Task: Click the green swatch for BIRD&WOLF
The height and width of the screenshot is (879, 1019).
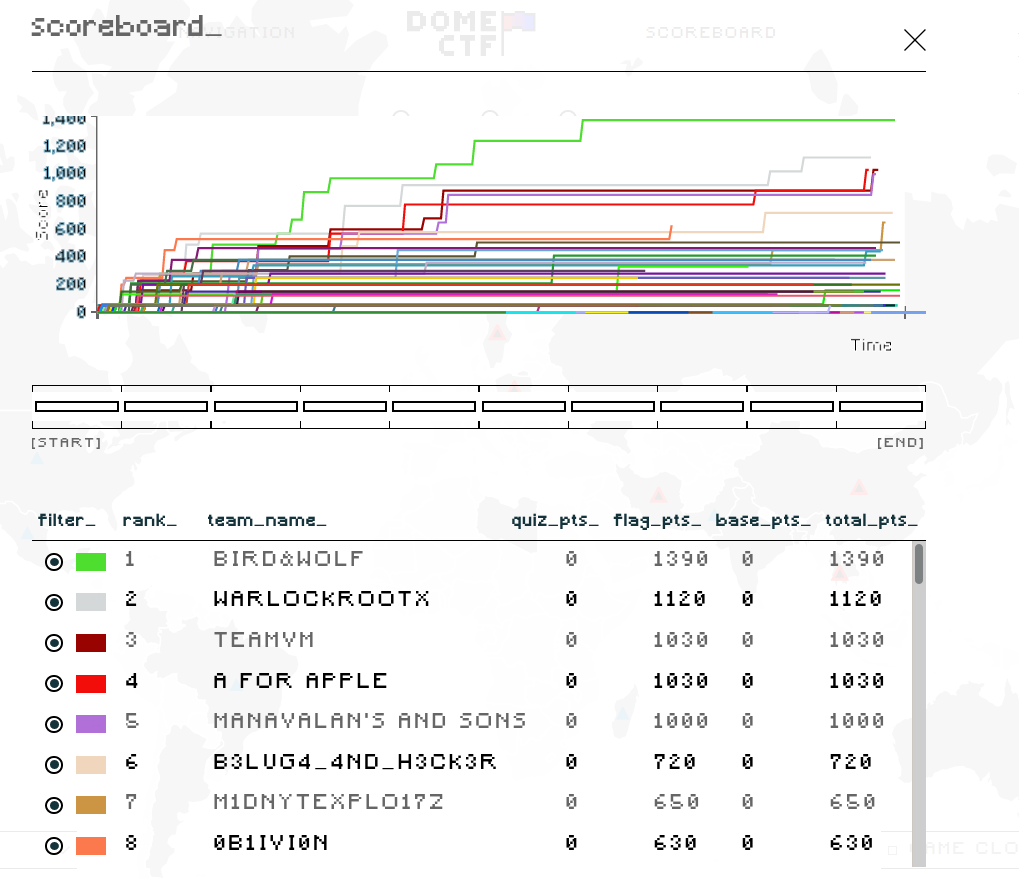Action: (x=91, y=562)
